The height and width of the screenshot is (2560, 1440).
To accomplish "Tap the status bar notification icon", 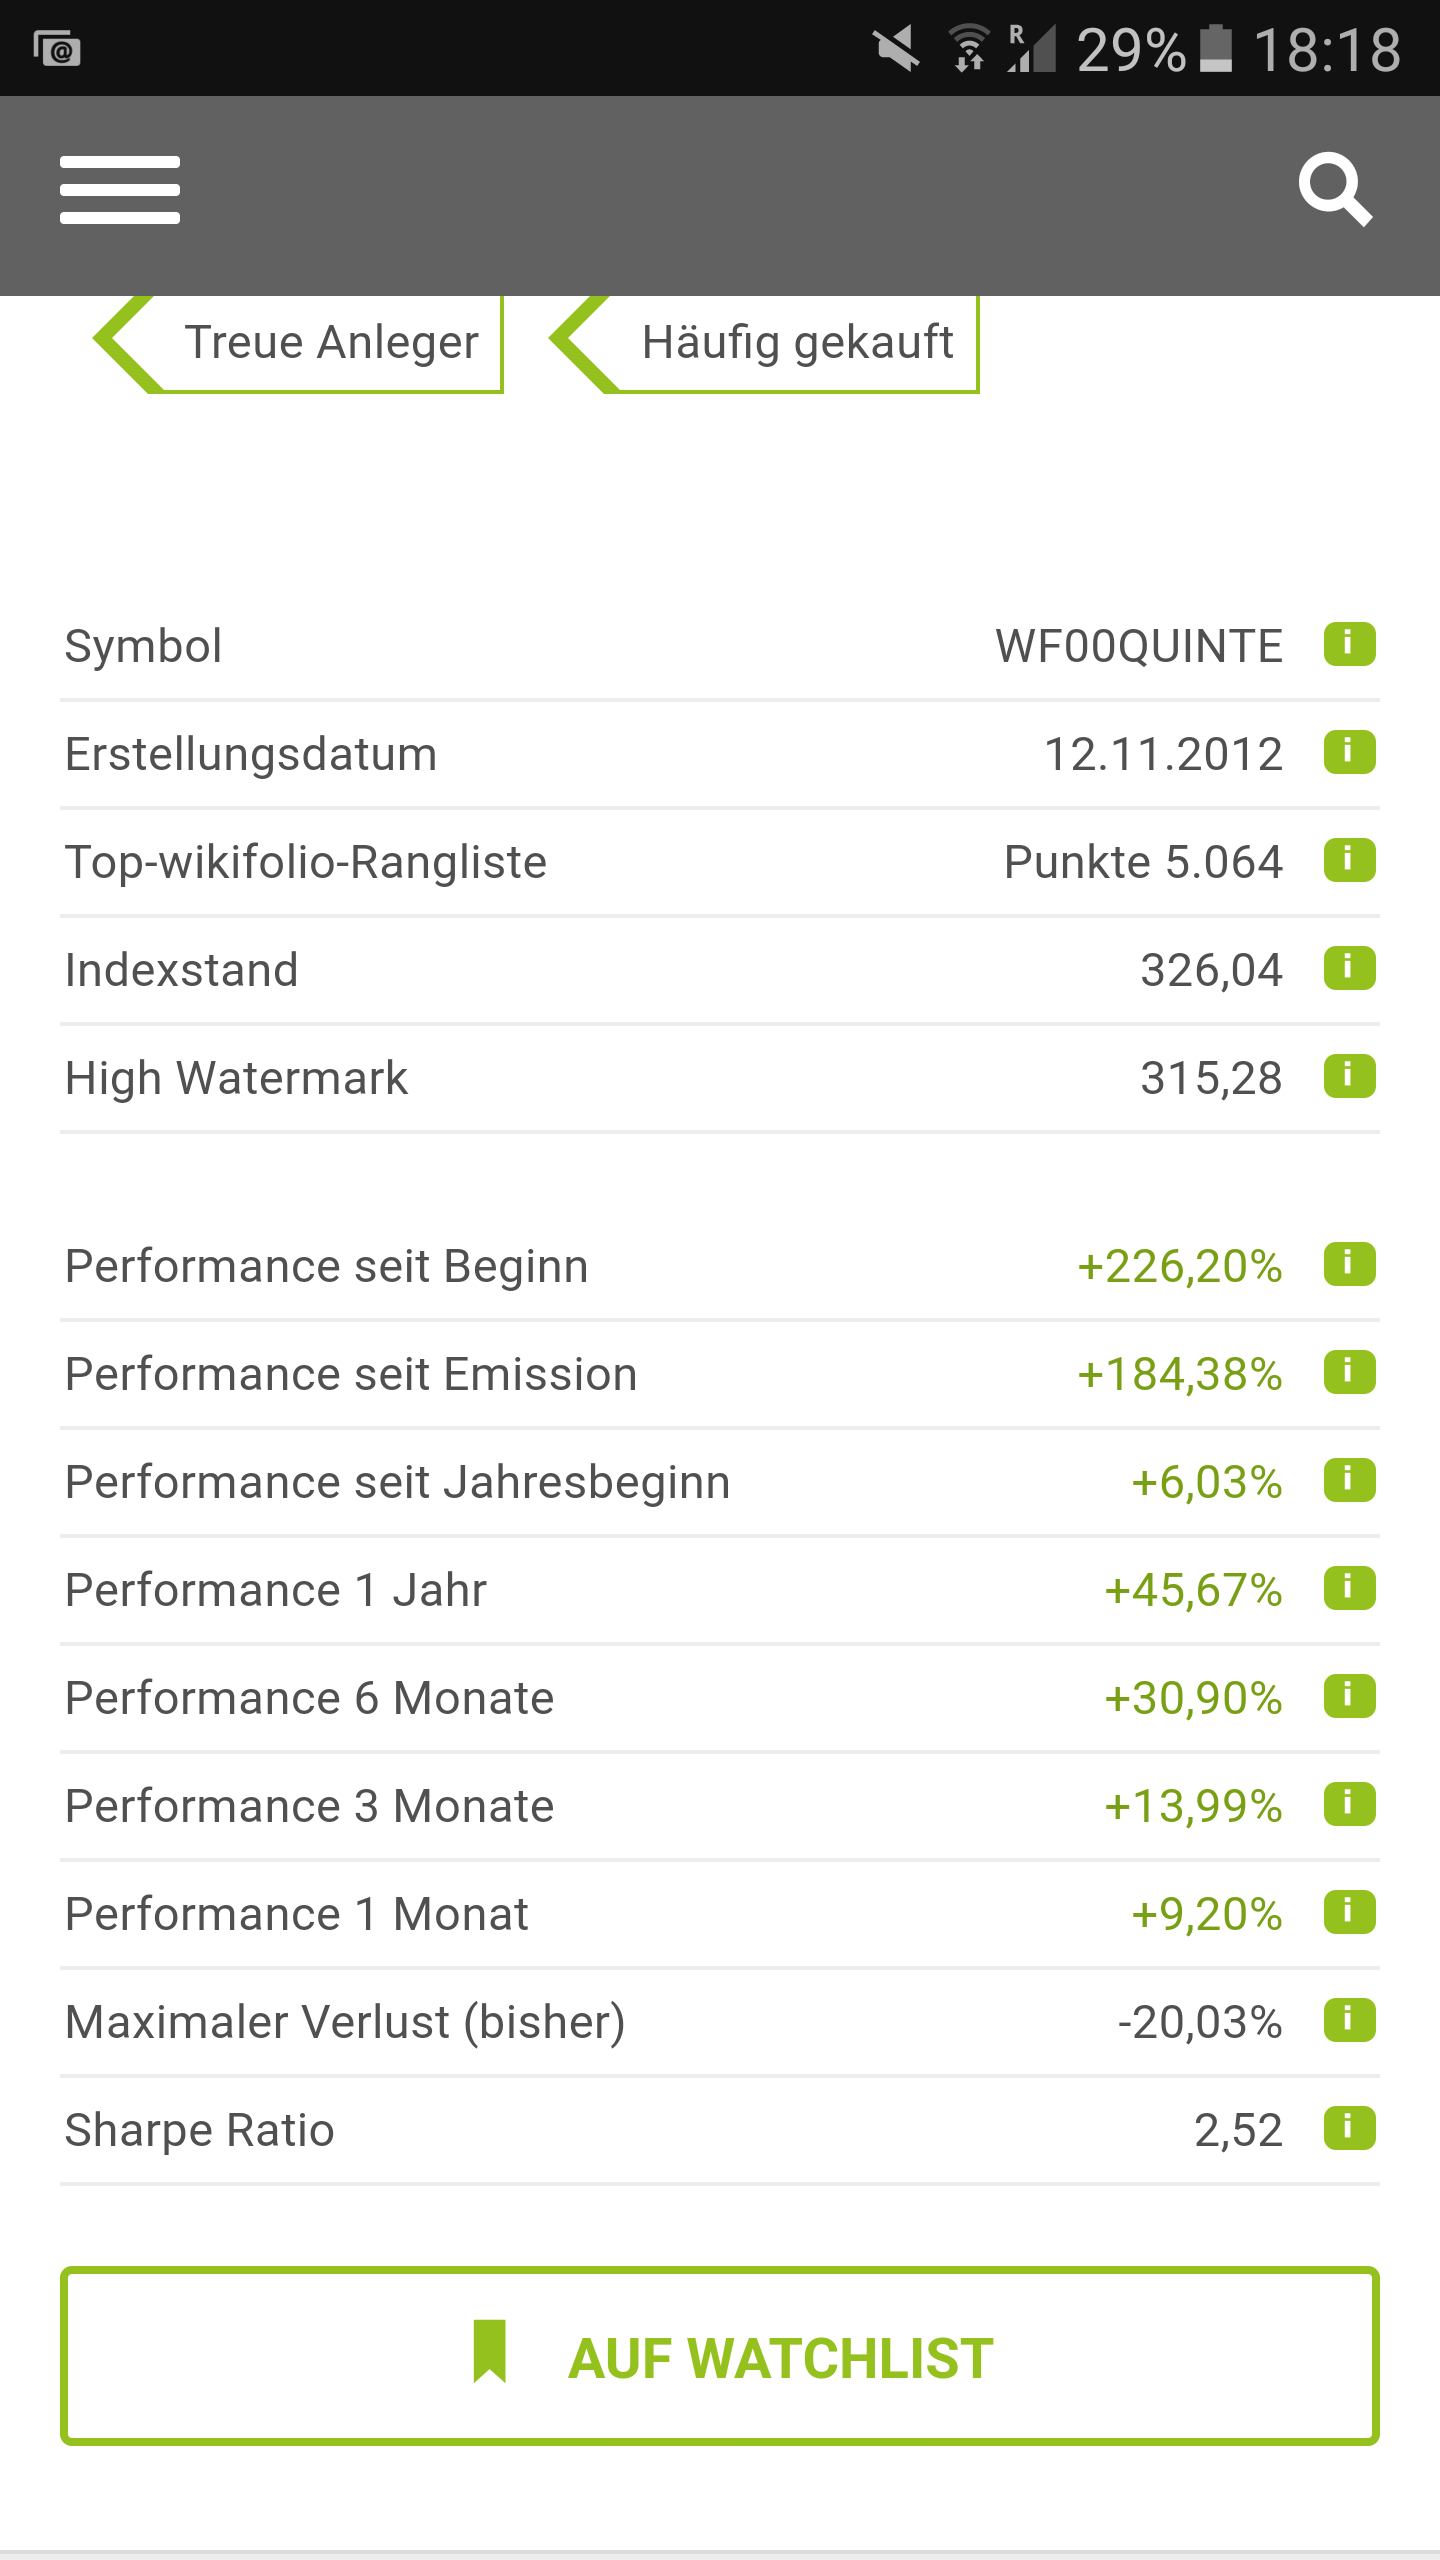I will (x=57, y=48).
